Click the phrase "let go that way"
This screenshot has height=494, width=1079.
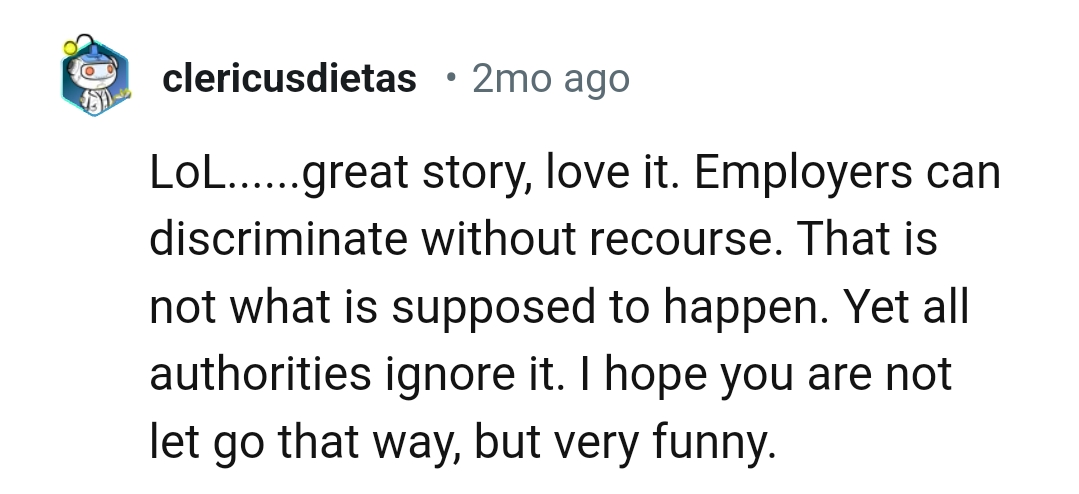point(301,440)
